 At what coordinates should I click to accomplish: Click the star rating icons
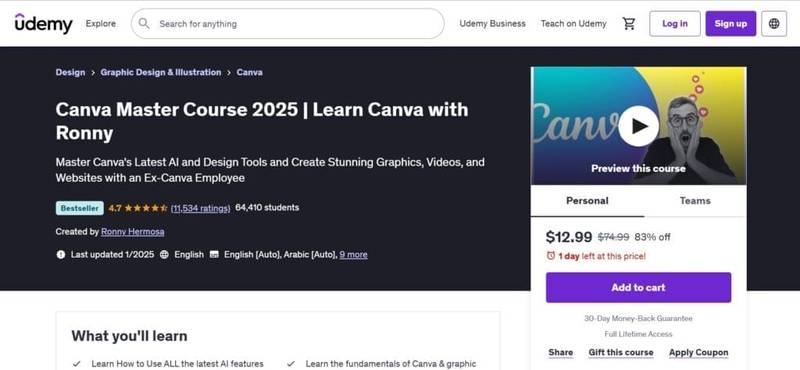coord(146,208)
